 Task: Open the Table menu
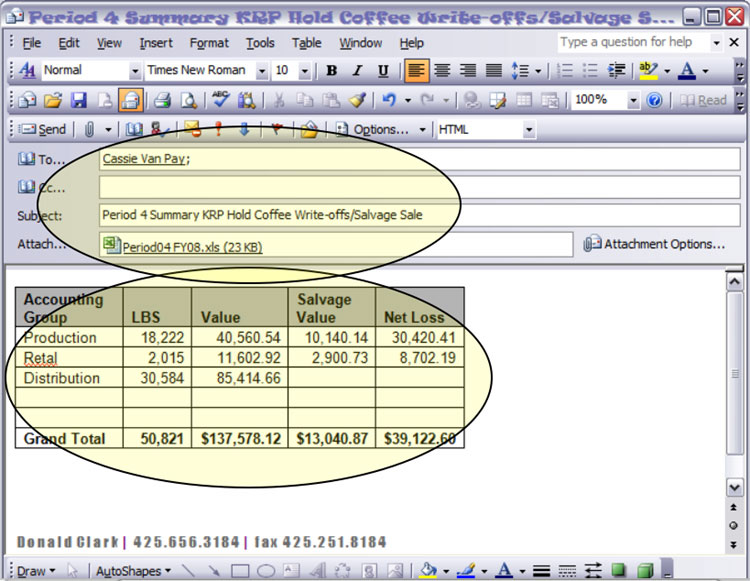[x=307, y=43]
